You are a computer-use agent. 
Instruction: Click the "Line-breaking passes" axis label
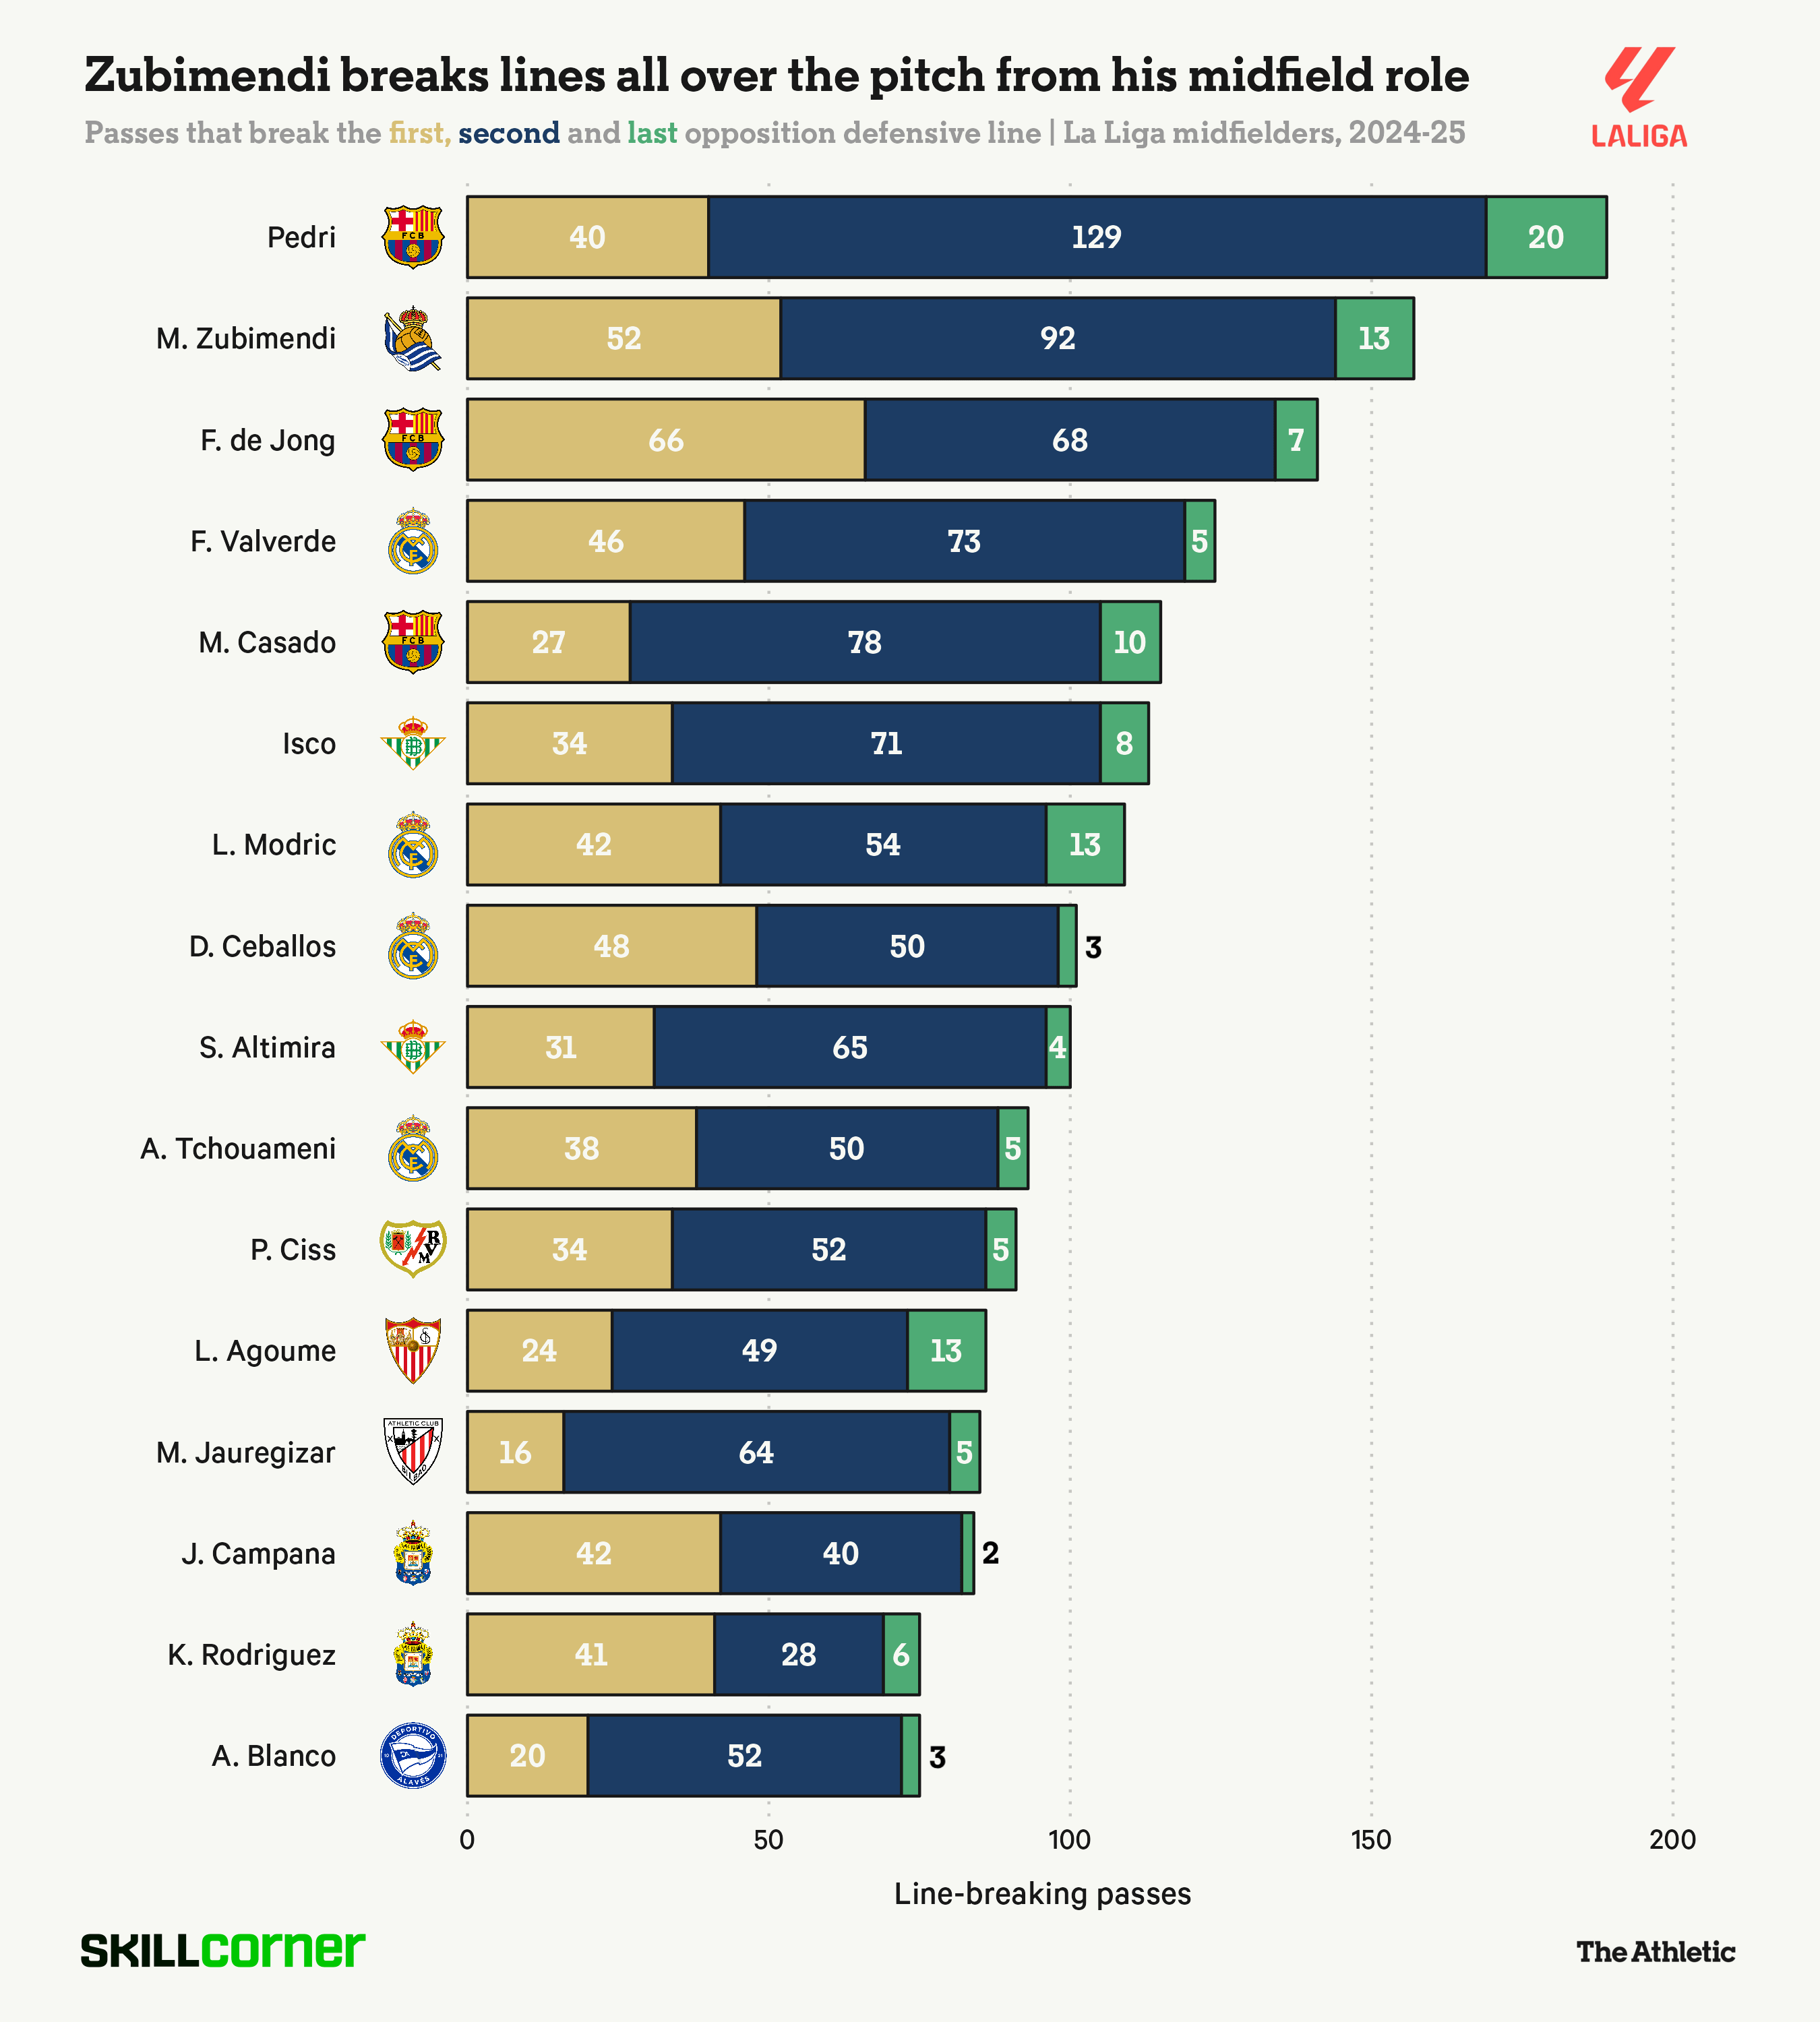coord(1042,1894)
